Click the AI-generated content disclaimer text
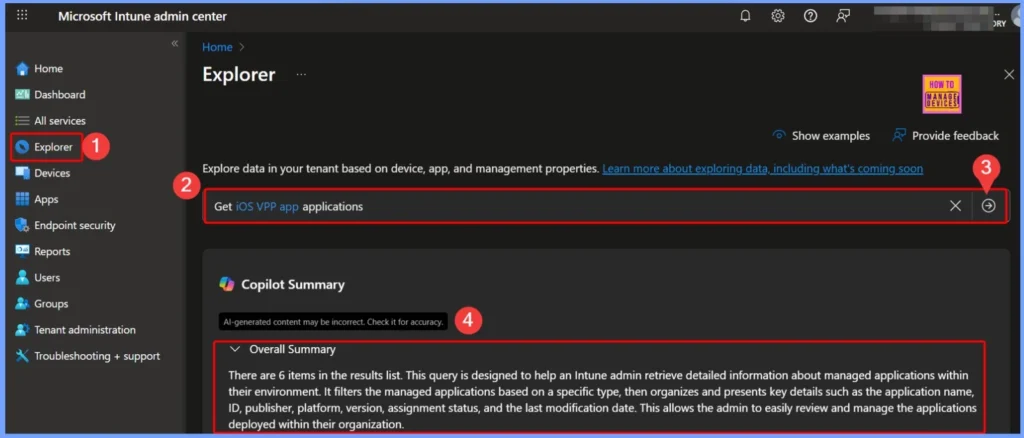1024x438 pixels. pyautogui.click(x=333, y=321)
